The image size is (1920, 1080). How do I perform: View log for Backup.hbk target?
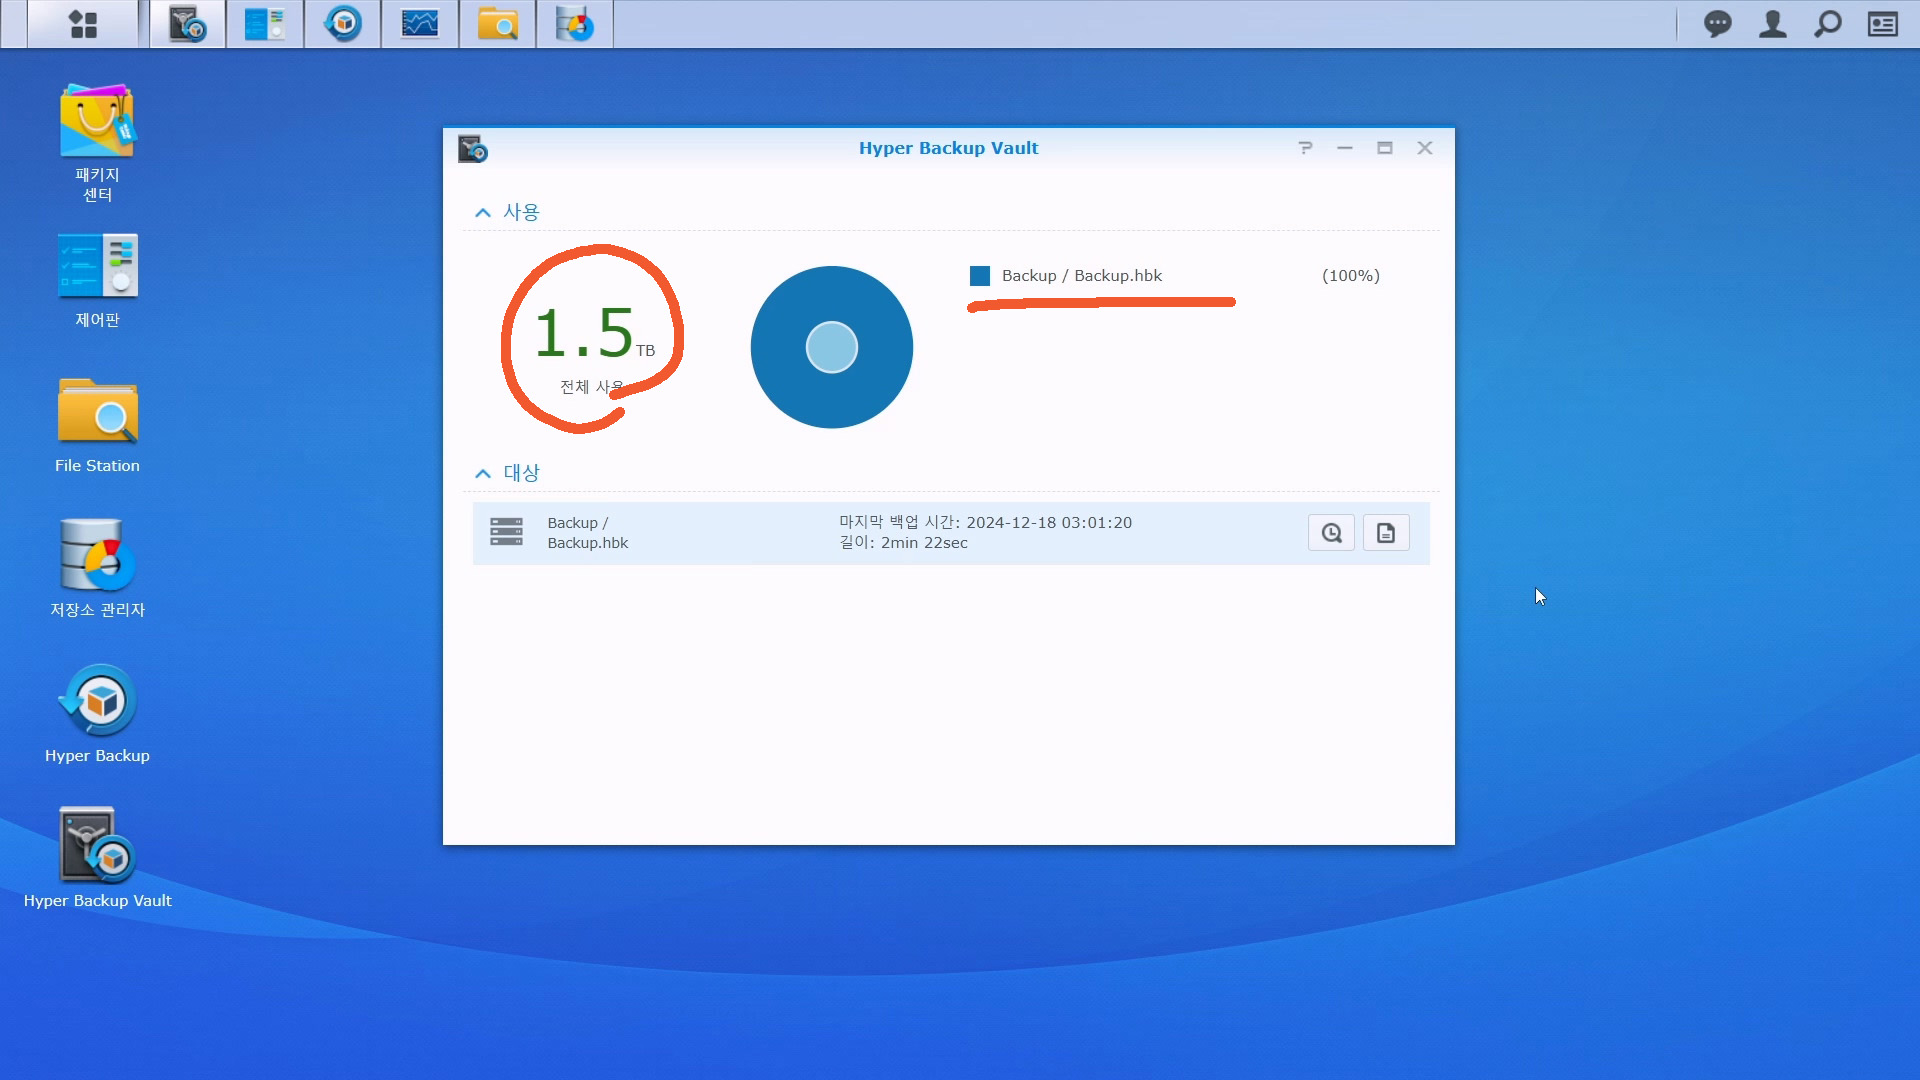point(1386,533)
